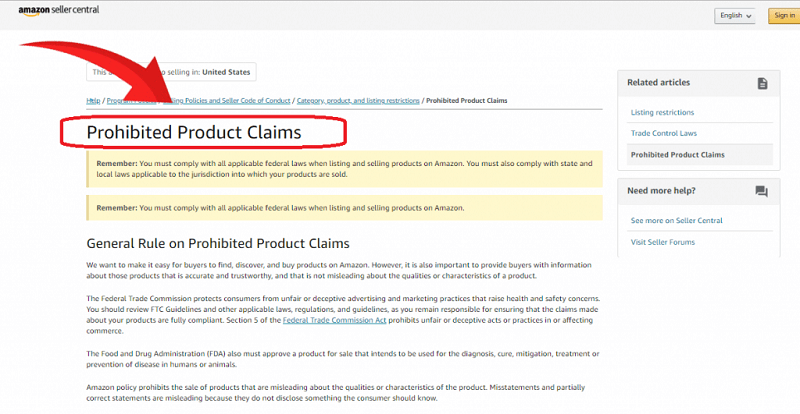Click the Related articles document icon
Screen dimensions: 800x414
[x=761, y=83]
